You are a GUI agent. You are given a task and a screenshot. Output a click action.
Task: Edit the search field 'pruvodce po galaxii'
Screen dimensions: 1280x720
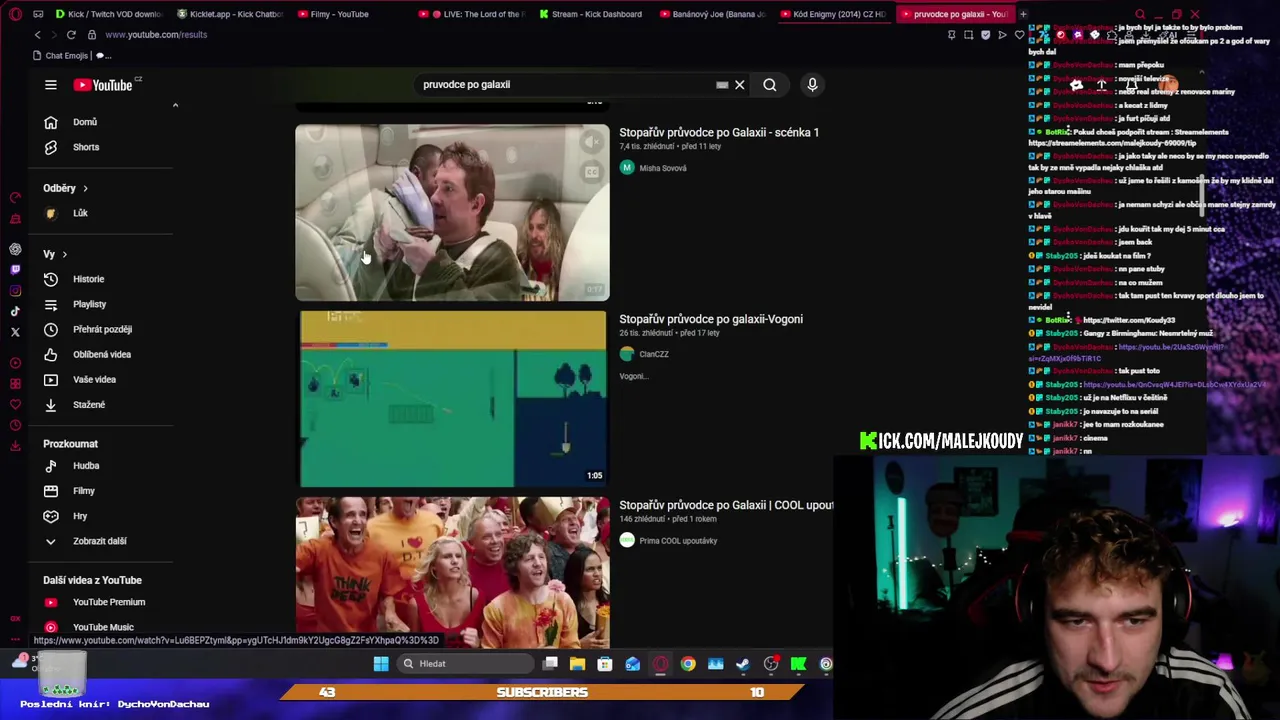click(x=565, y=85)
